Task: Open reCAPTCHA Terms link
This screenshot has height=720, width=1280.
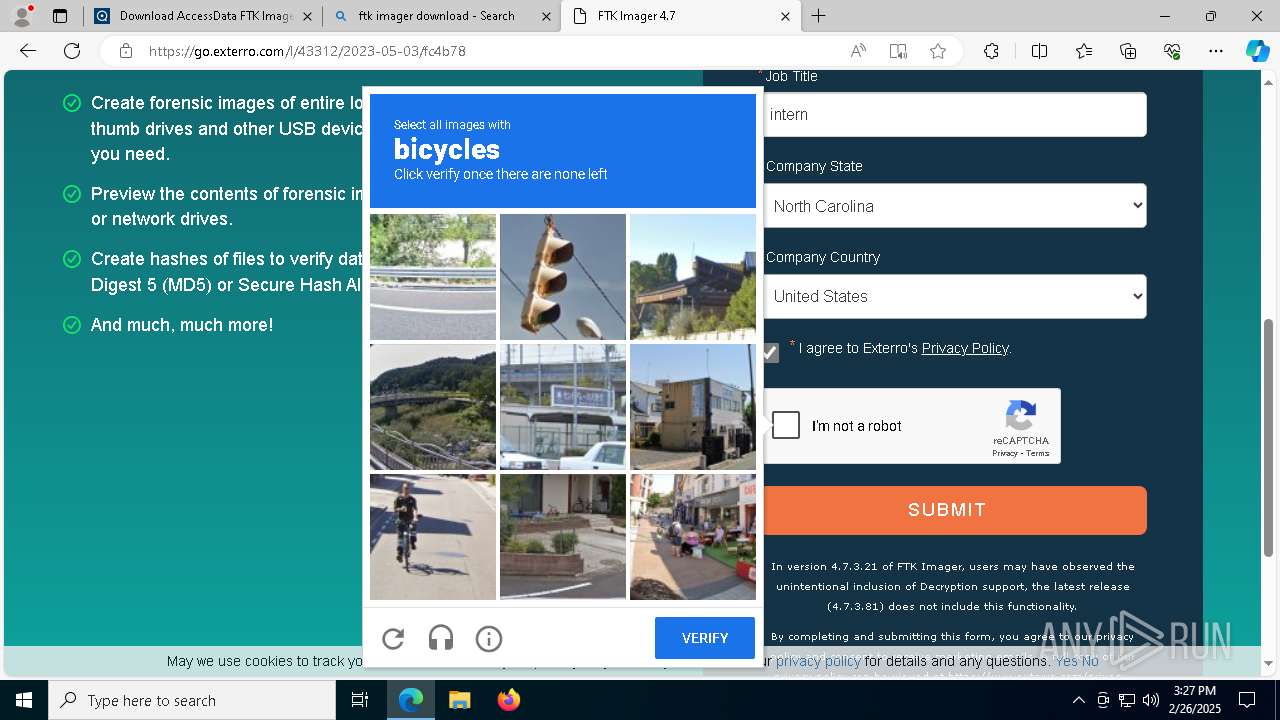Action: (x=1038, y=453)
